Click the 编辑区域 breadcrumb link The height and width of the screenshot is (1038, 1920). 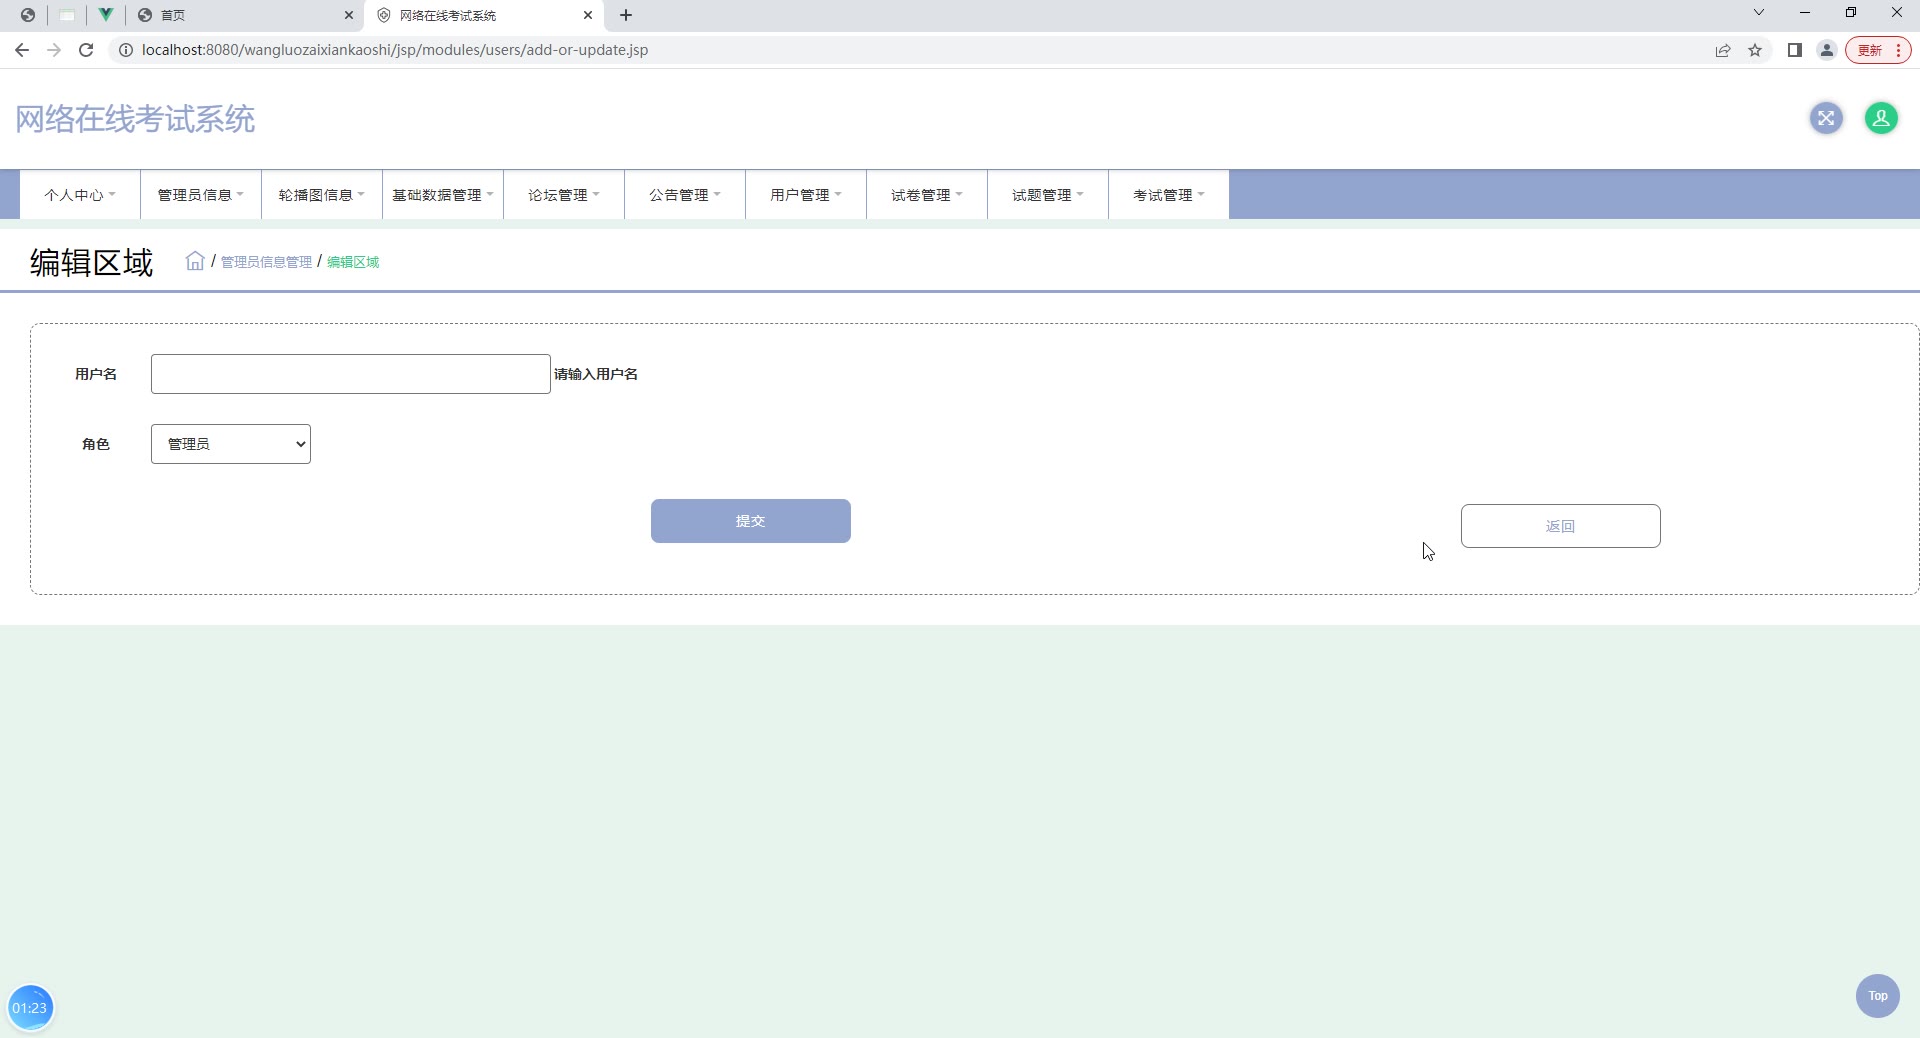click(353, 262)
